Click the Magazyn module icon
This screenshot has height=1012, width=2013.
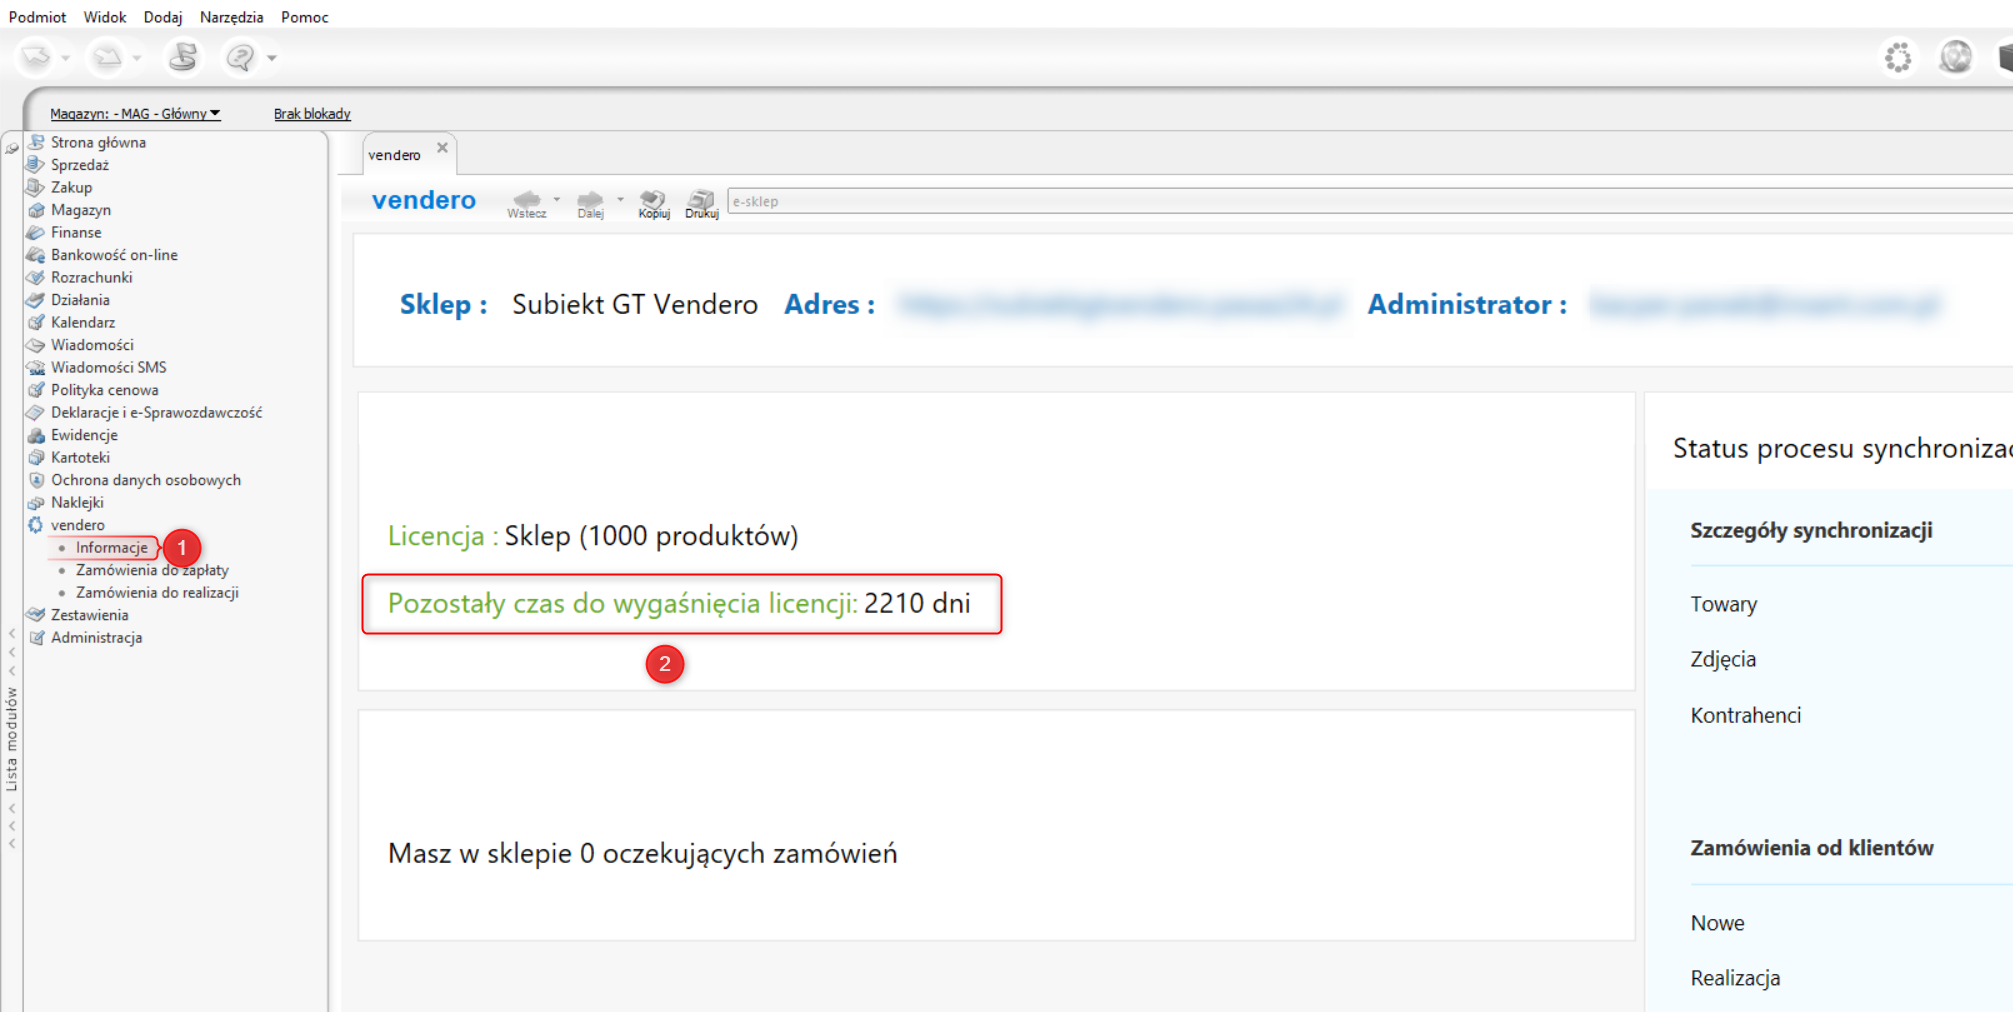point(37,210)
